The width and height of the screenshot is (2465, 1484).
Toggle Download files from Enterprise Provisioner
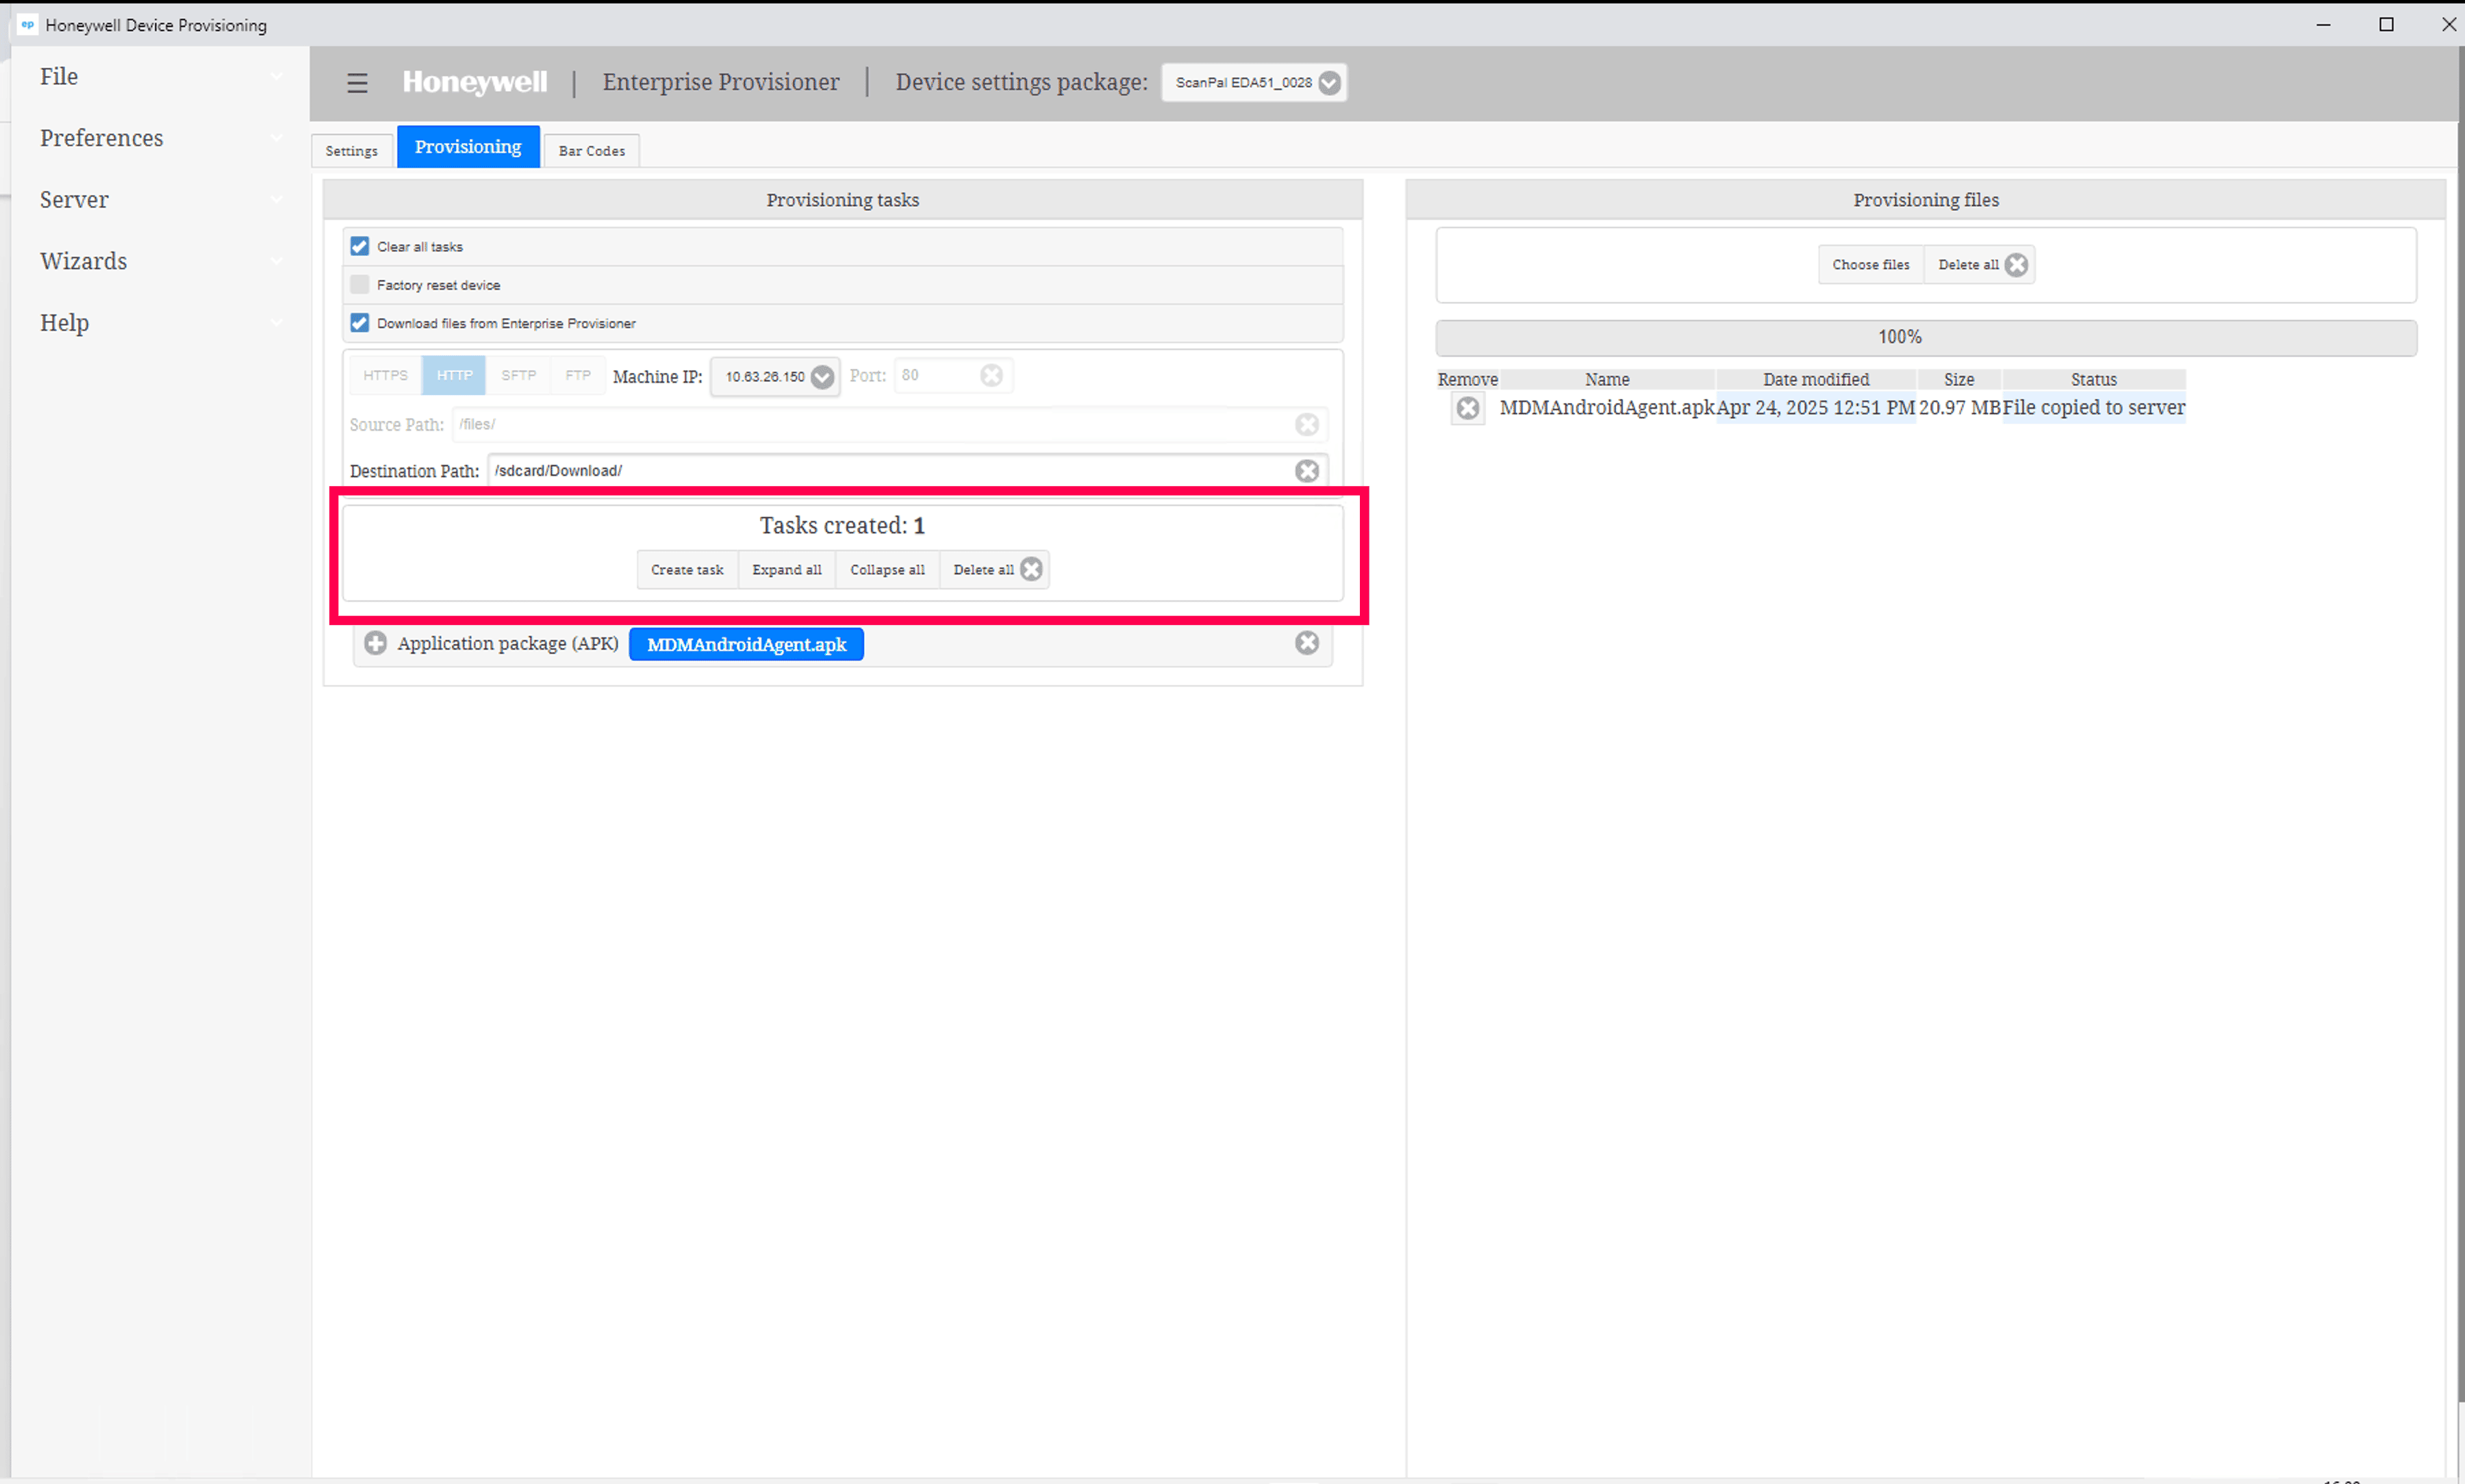click(359, 323)
